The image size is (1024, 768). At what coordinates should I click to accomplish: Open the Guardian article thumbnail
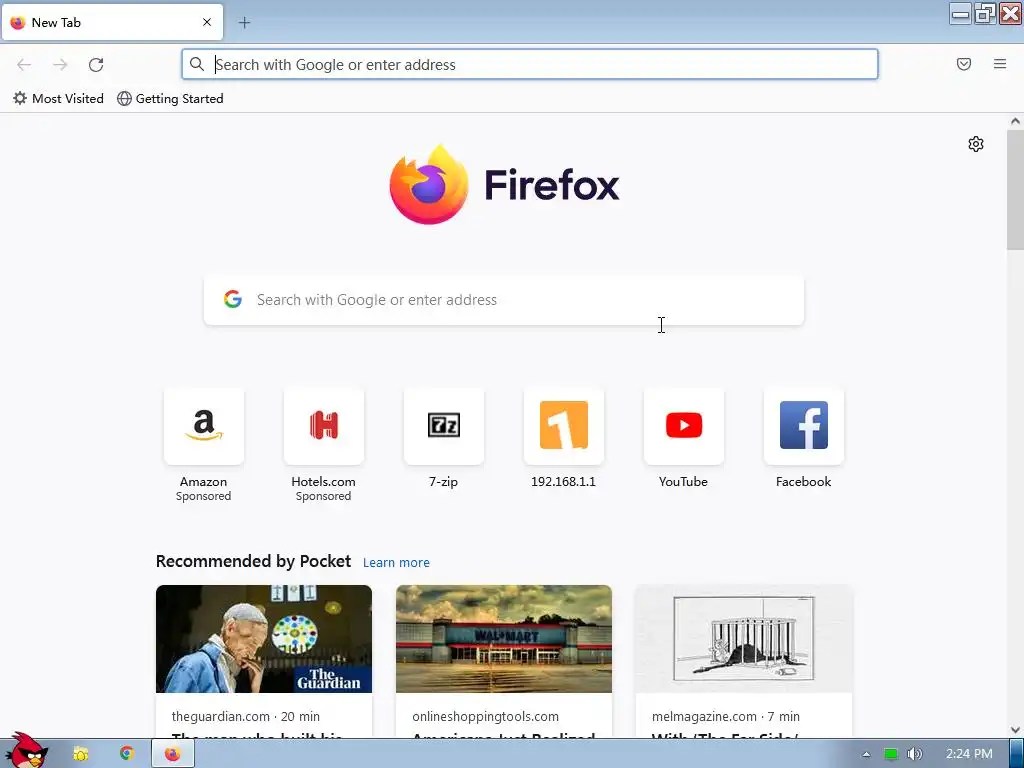pyautogui.click(x=264, y=639)
